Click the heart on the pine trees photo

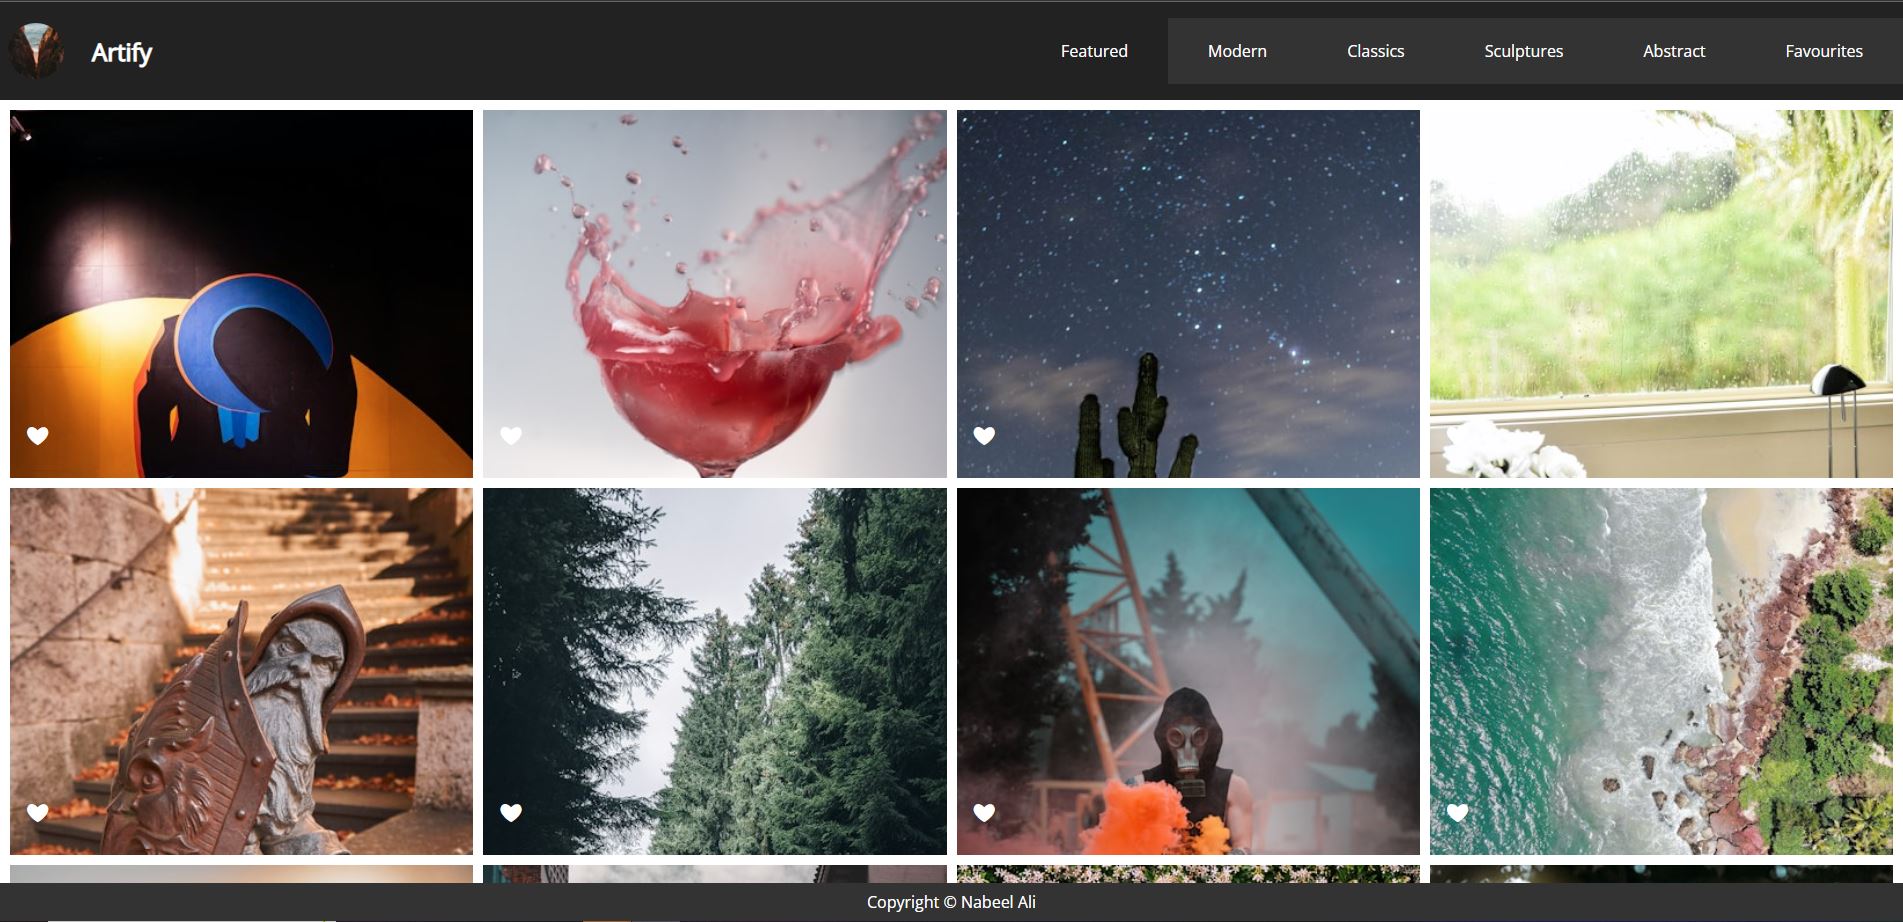click(511, 813)
